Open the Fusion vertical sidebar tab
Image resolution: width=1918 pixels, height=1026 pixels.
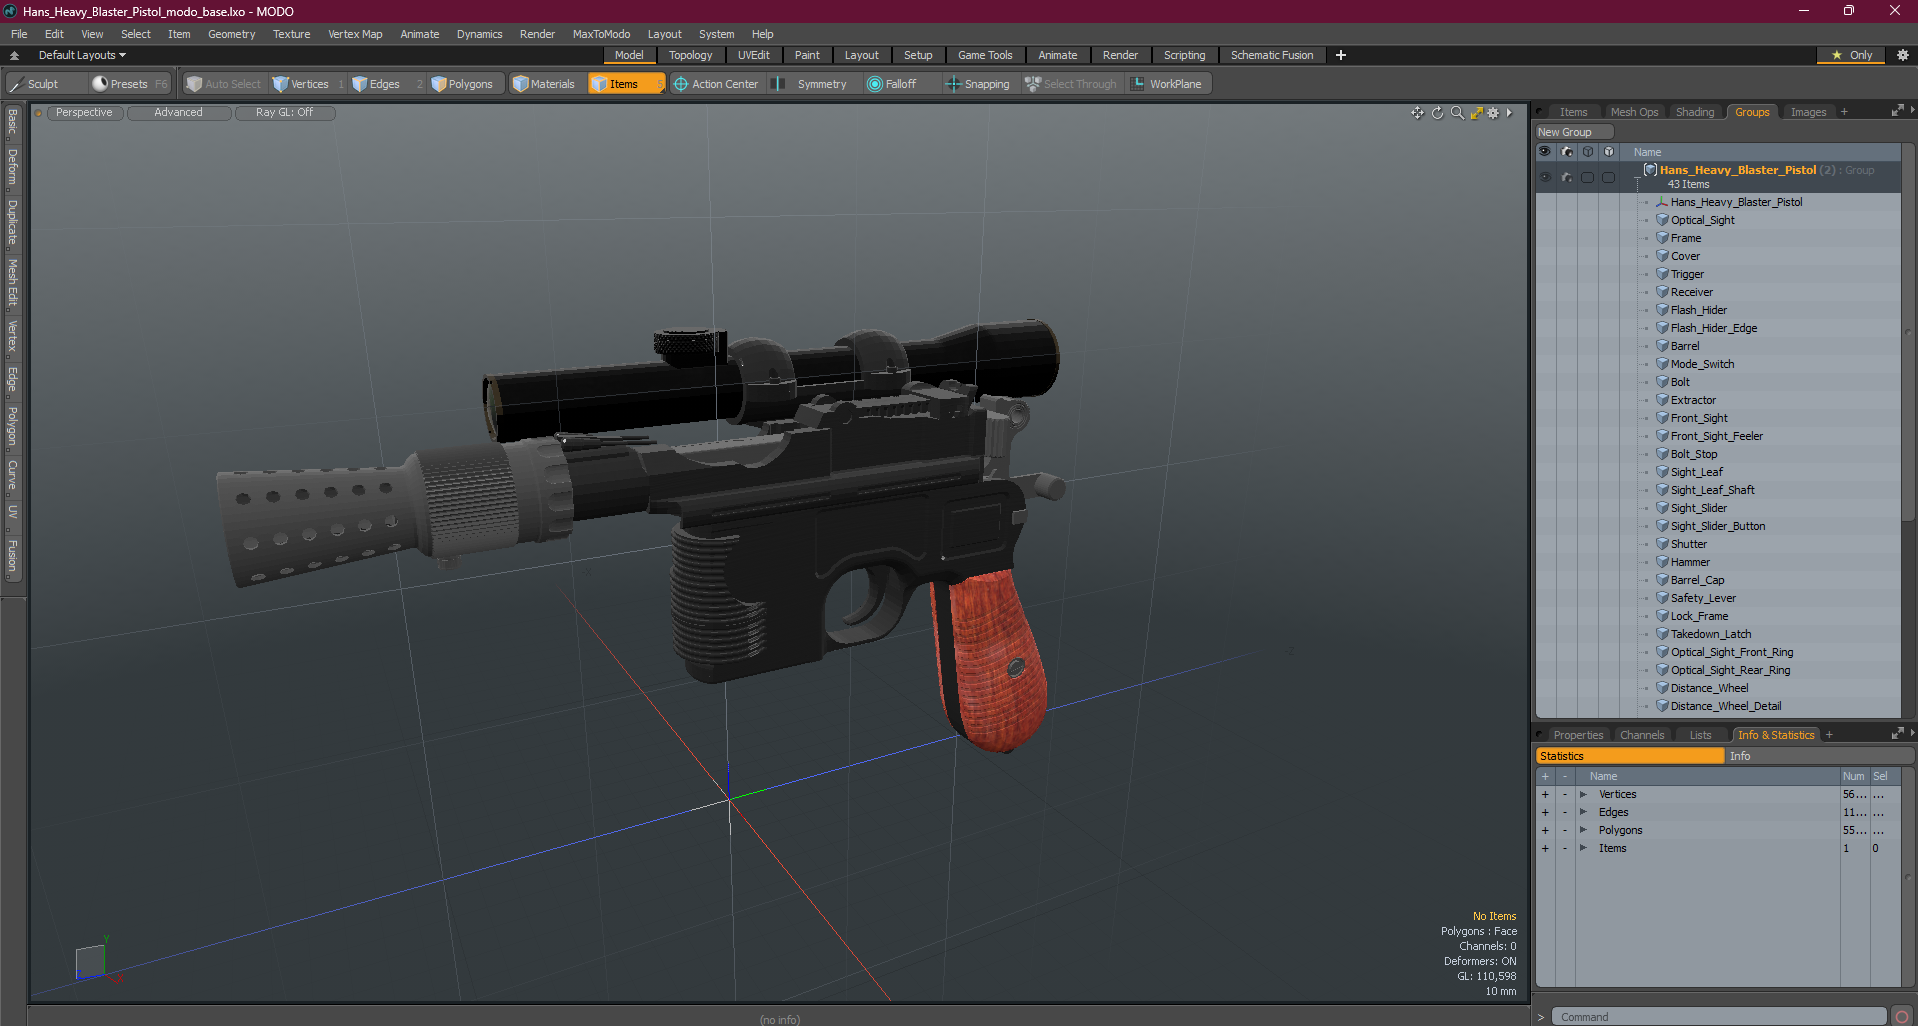13,556
